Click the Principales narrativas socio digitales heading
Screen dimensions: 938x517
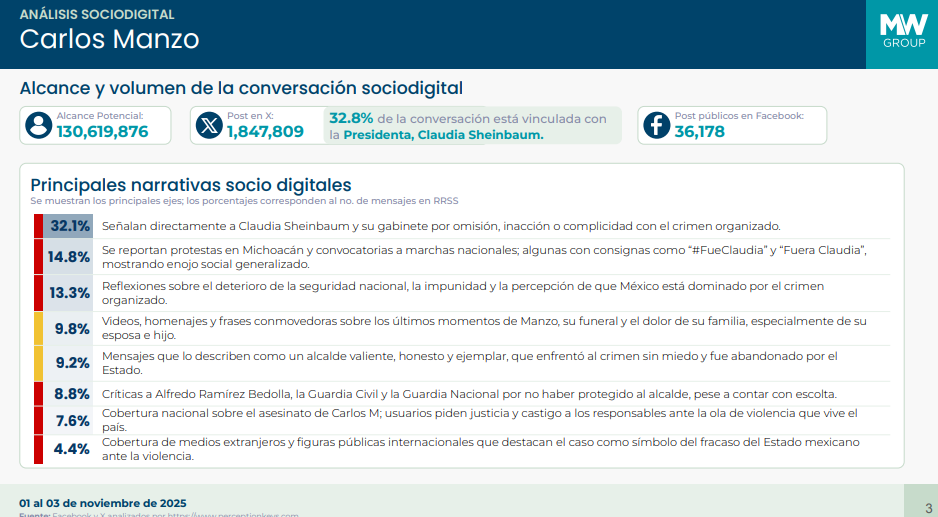(191, 185)
